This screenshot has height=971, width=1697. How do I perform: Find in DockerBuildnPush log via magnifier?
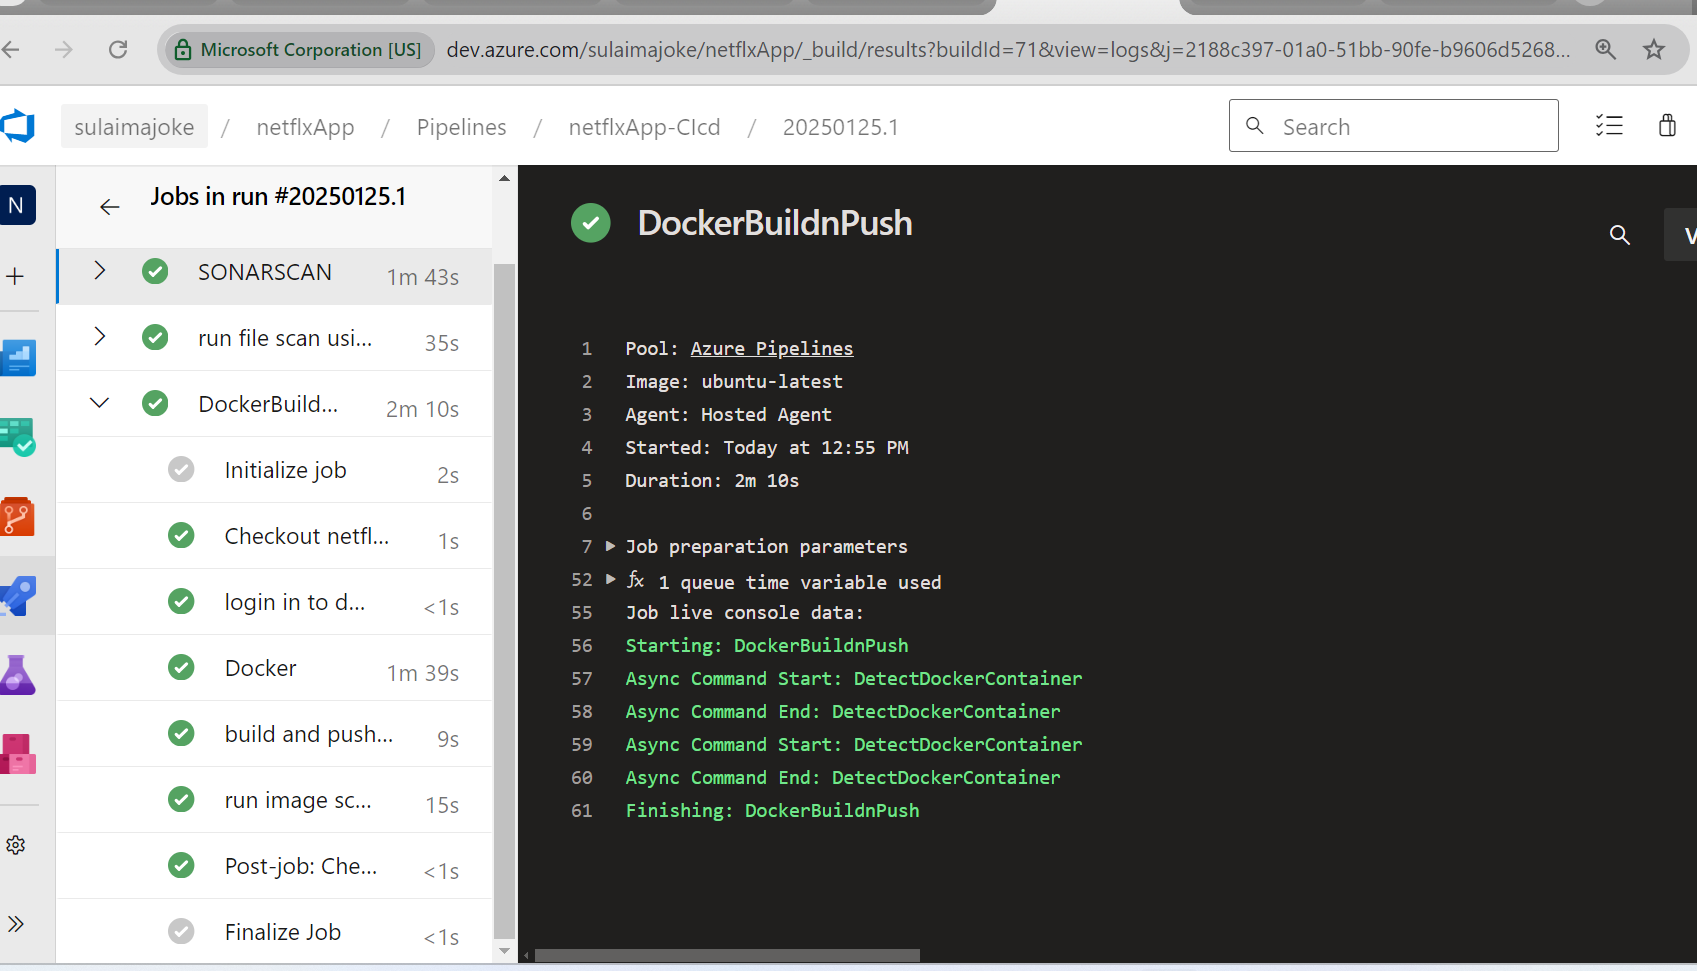pyautogui.click(x=1620, y=235)
